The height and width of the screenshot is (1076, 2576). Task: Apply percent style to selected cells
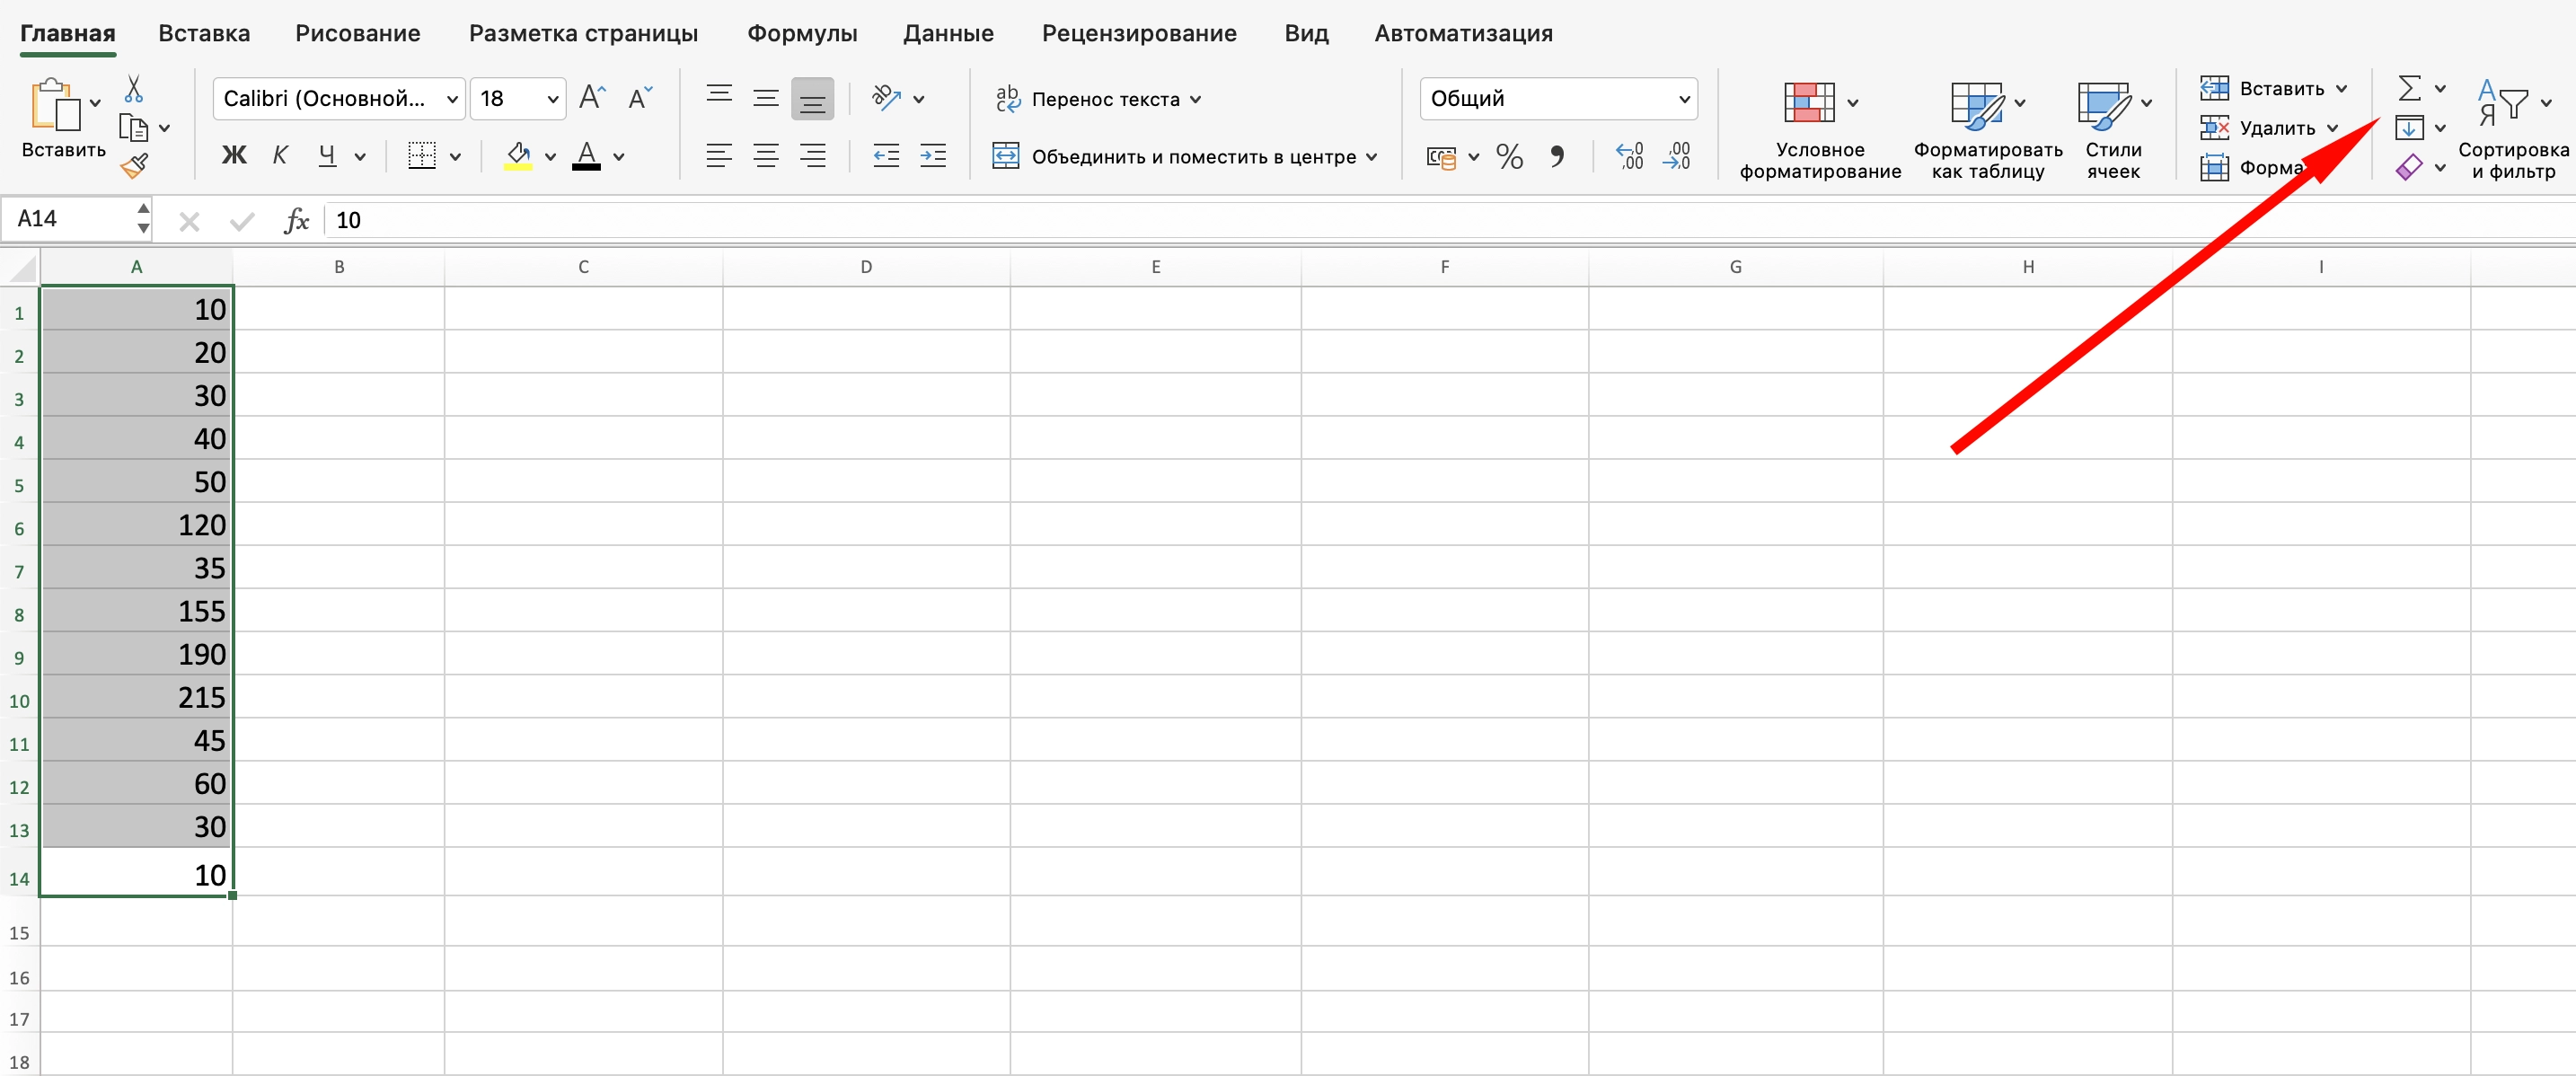tap(1509, 156)
